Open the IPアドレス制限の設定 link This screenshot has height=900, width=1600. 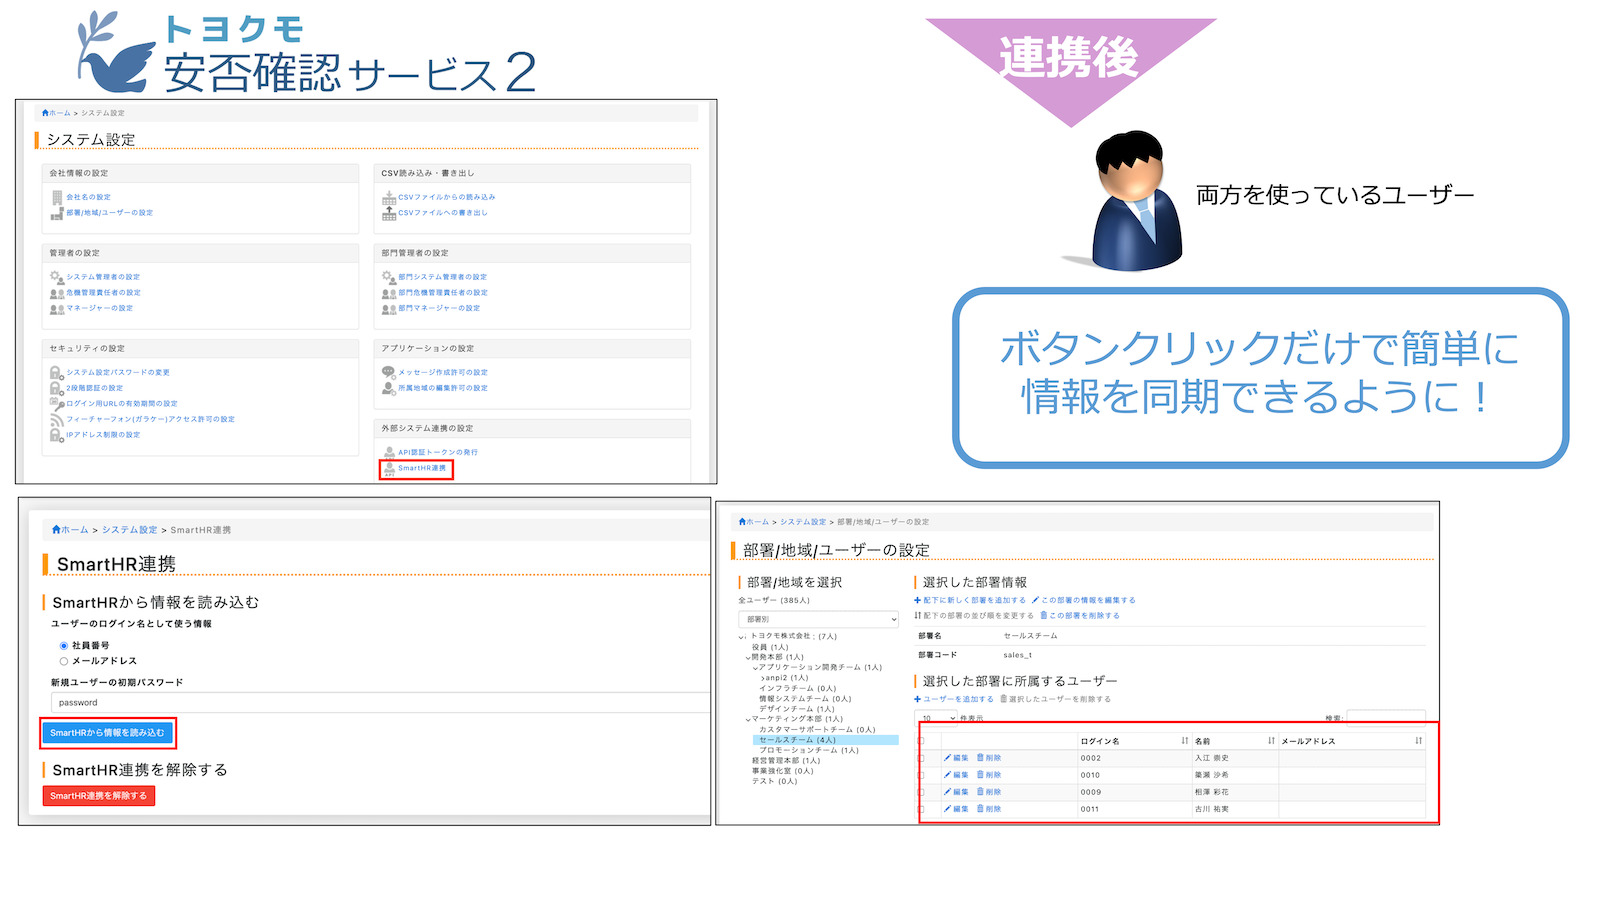[x=103, y=435]
